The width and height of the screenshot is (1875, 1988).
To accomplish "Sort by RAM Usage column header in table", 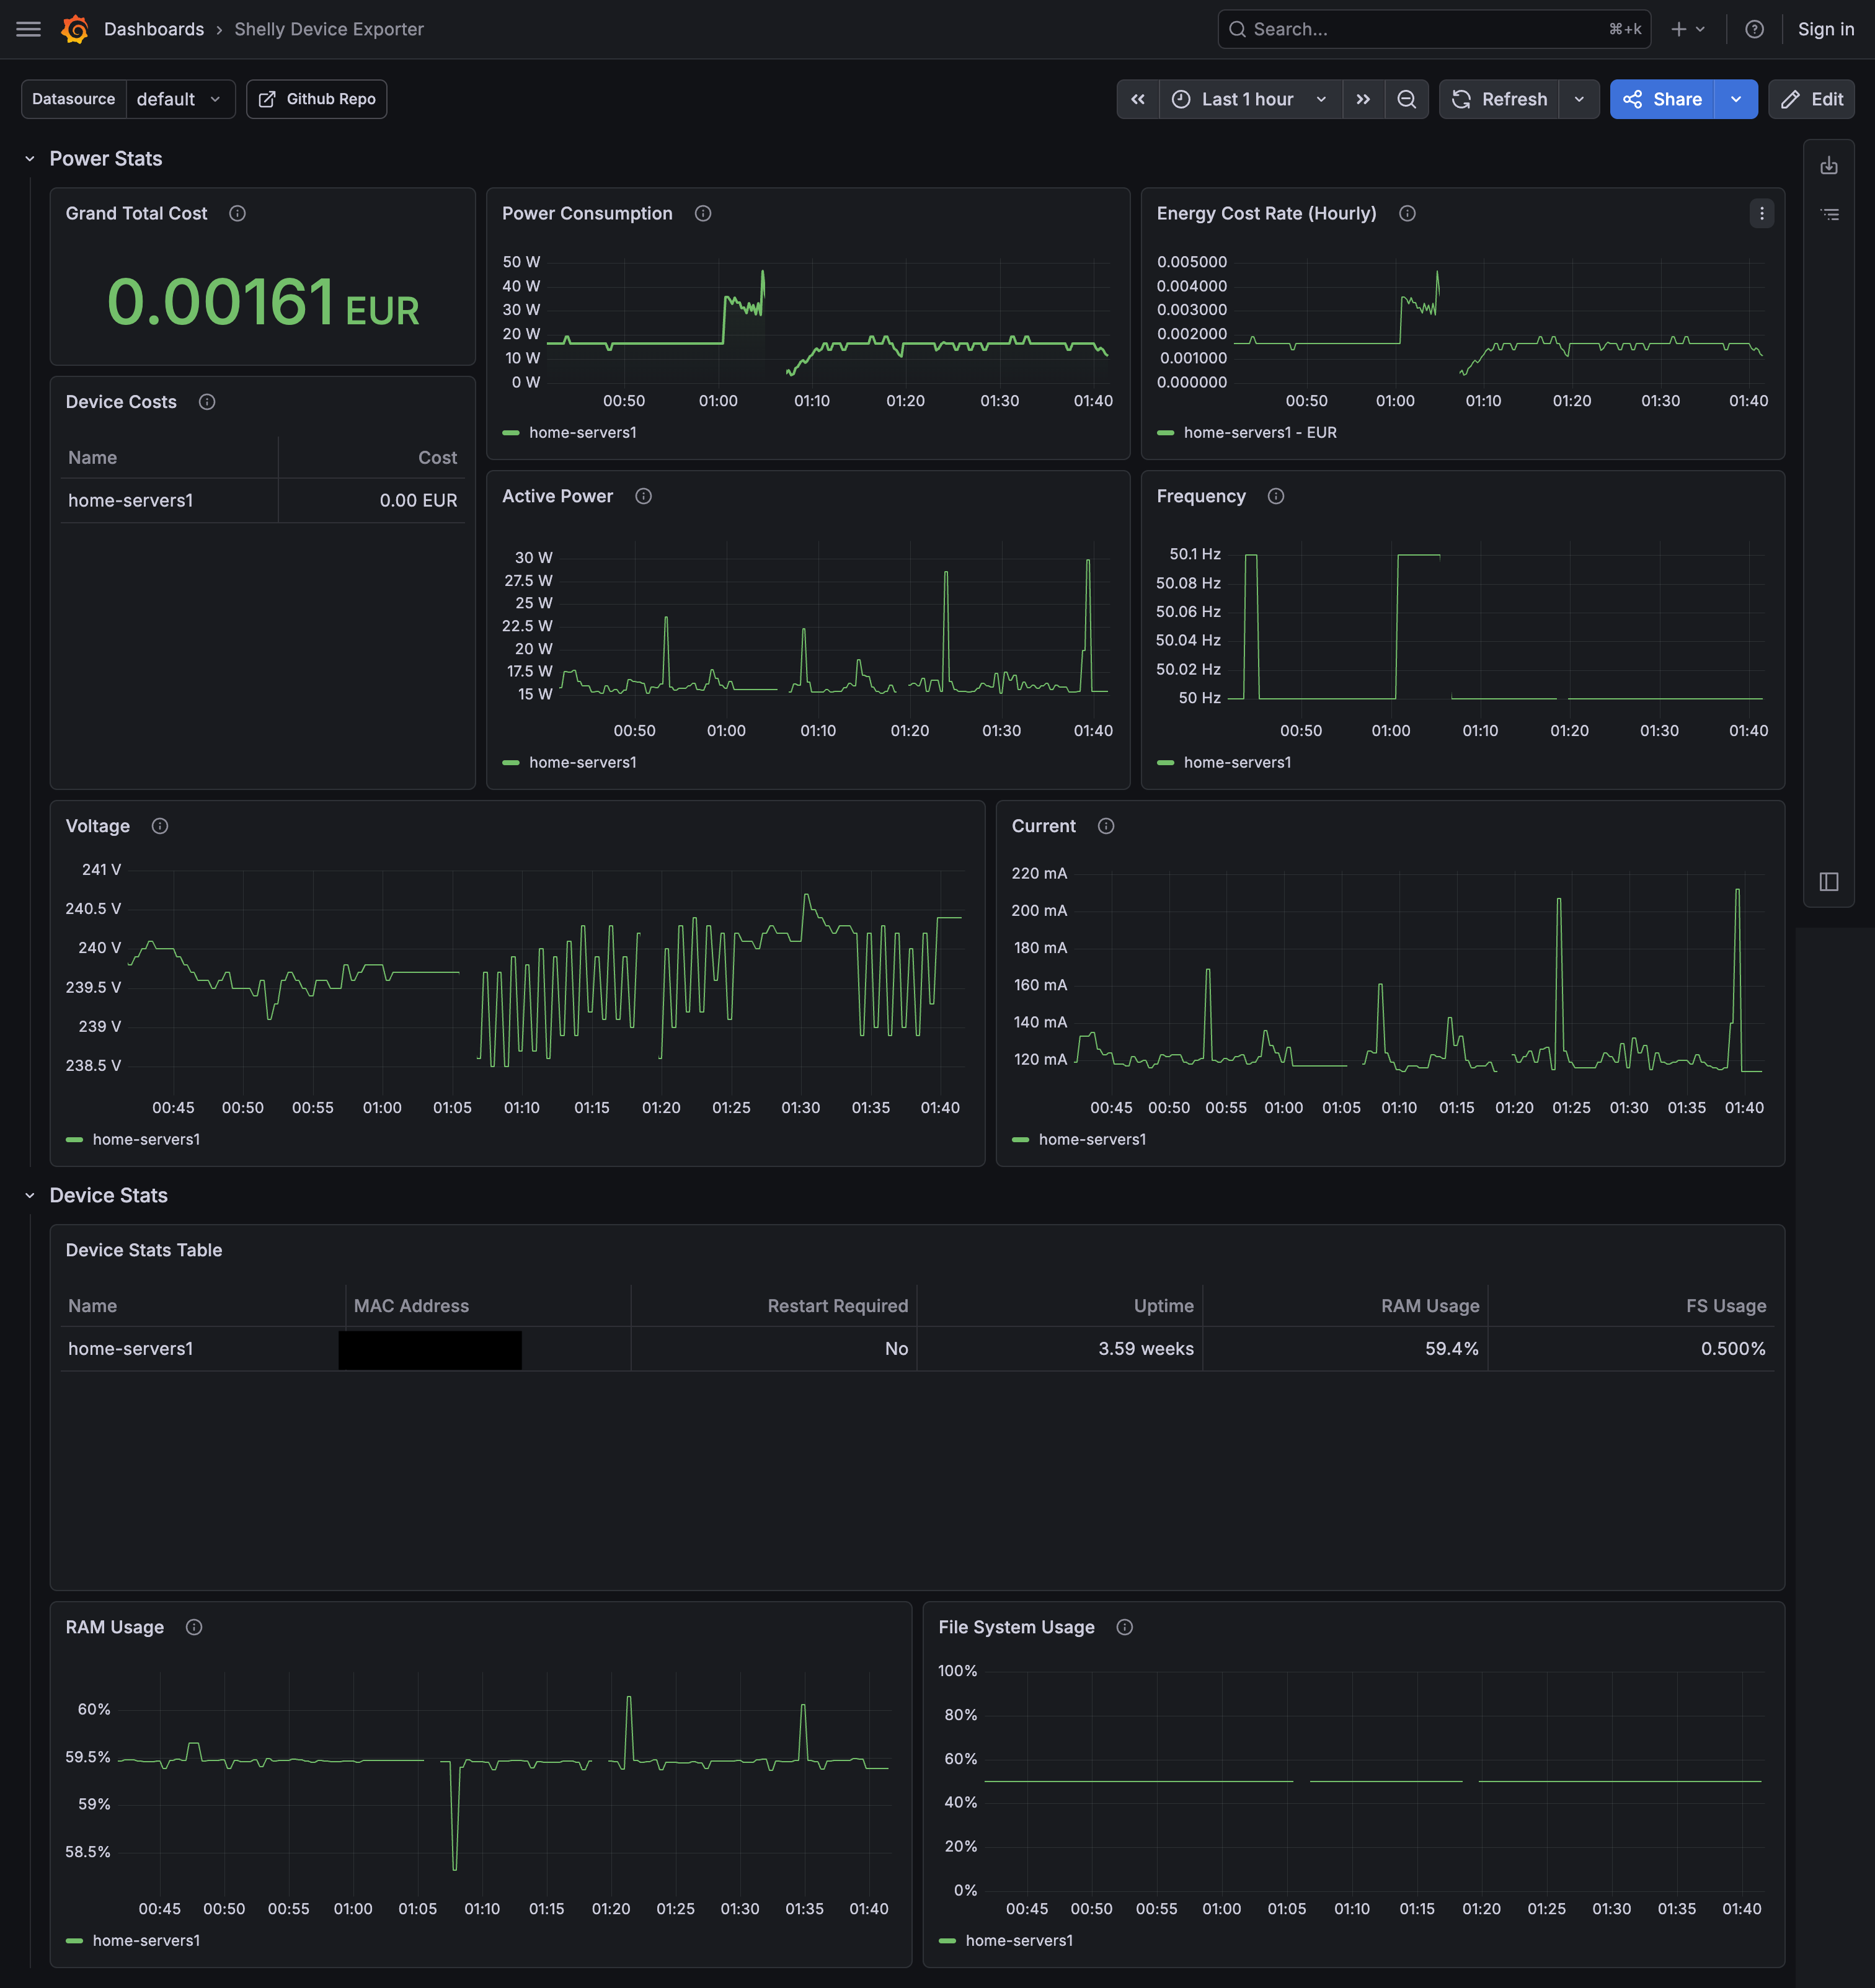I will [1430, 1306].
